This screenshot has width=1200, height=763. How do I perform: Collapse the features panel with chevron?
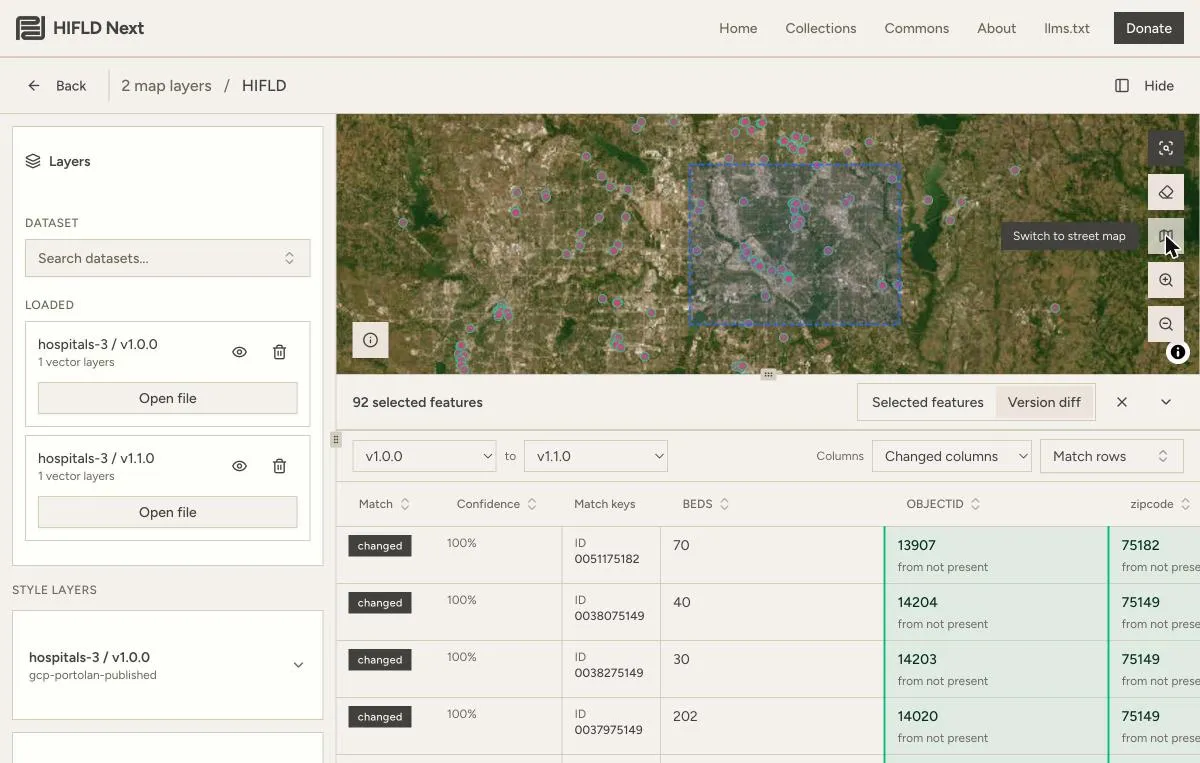pos(1166,402)
